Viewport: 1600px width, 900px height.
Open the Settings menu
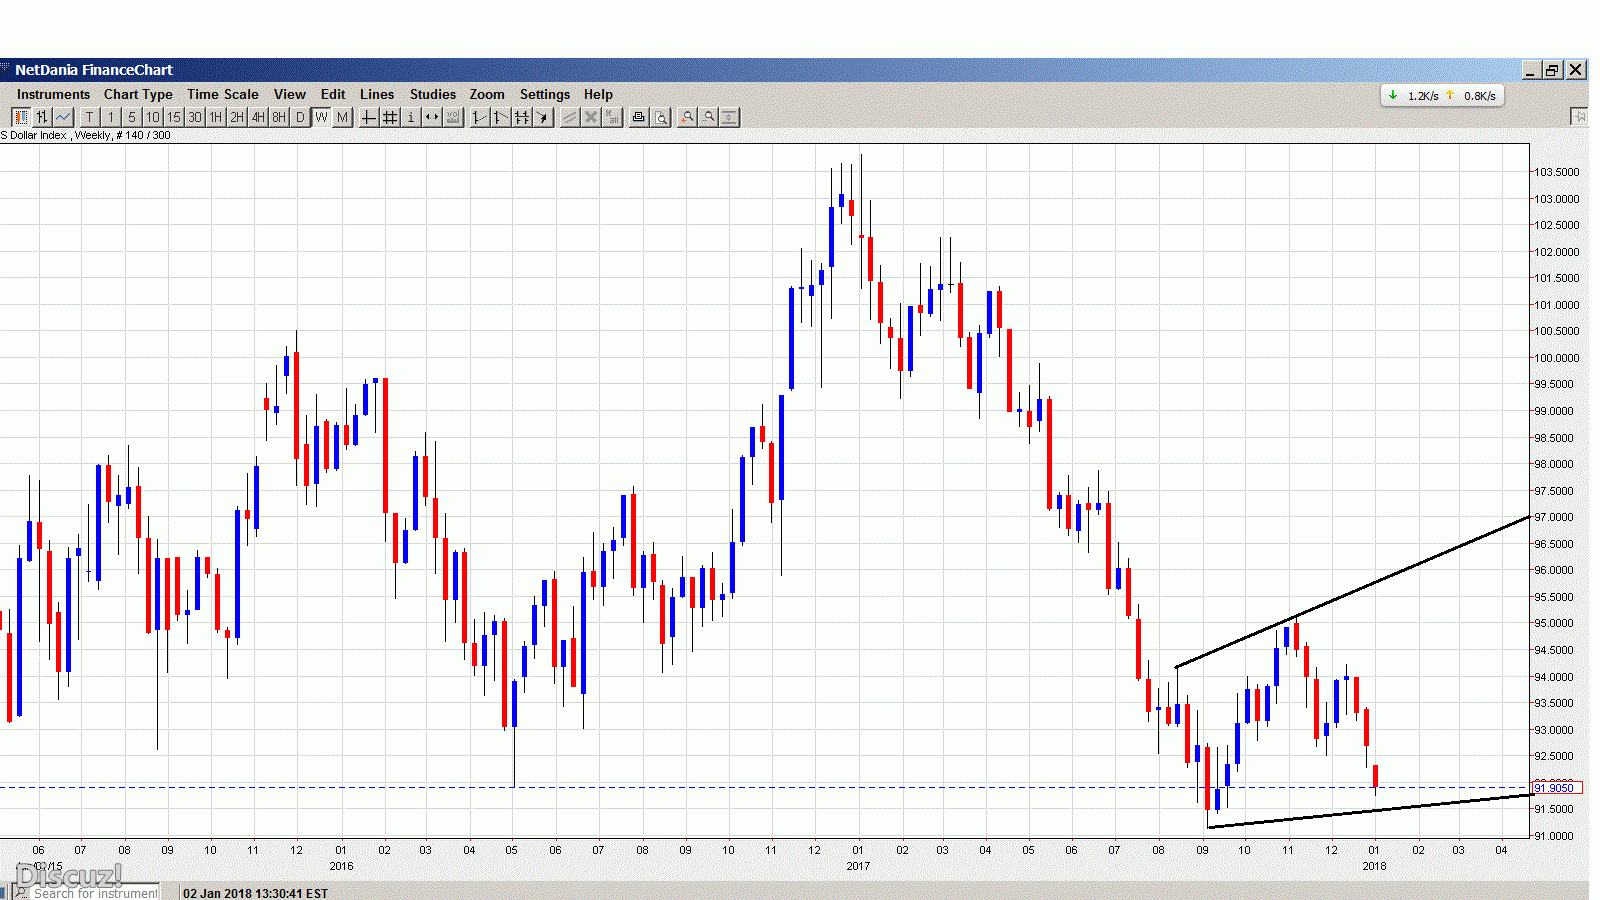(x=545, y=94)
